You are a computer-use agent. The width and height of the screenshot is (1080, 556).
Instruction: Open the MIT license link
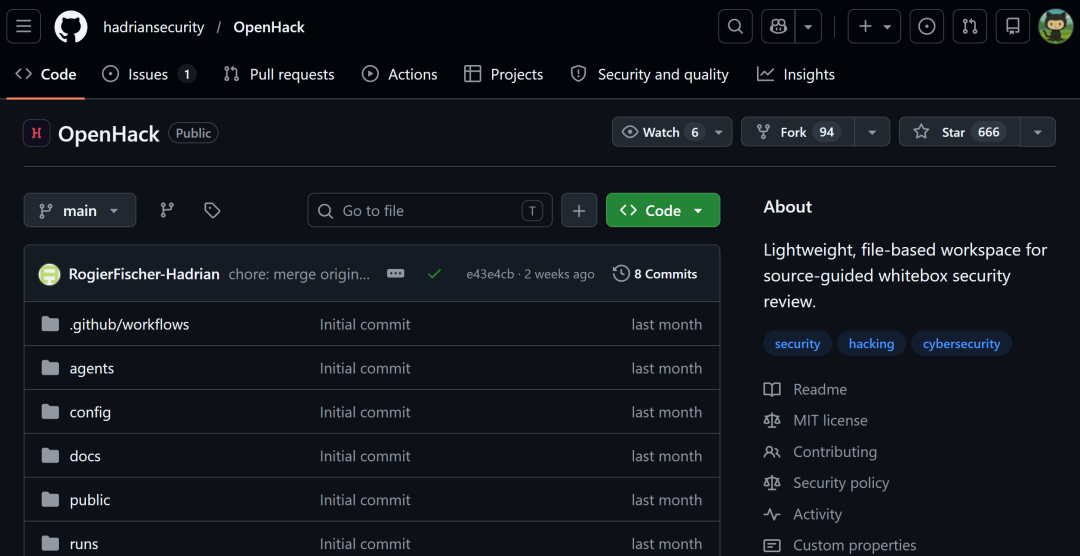point(816,420)
